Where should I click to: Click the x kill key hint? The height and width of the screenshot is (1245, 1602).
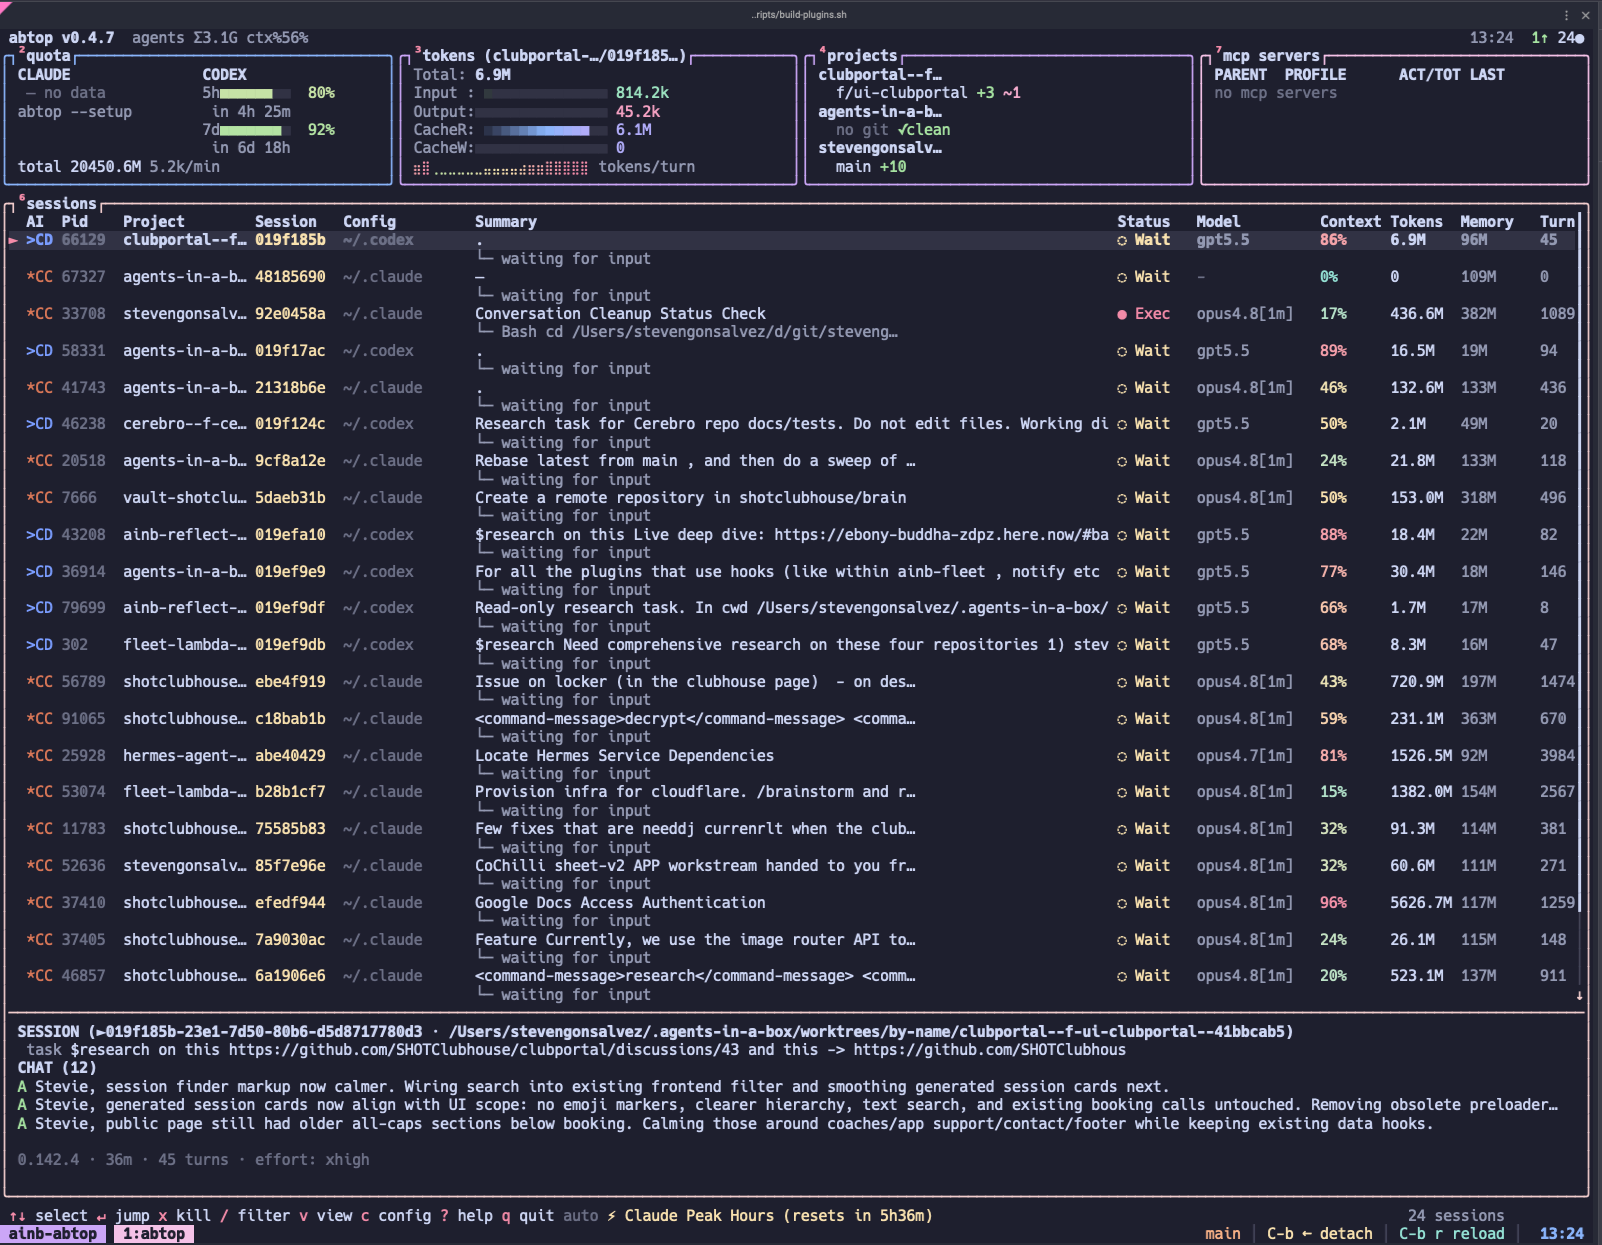(185, 1216)
